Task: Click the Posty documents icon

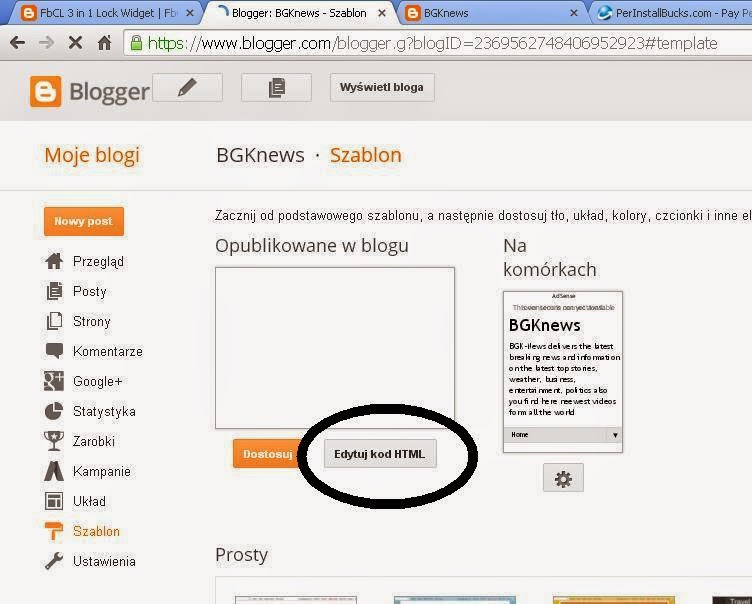Action: [x=54, y=291]
